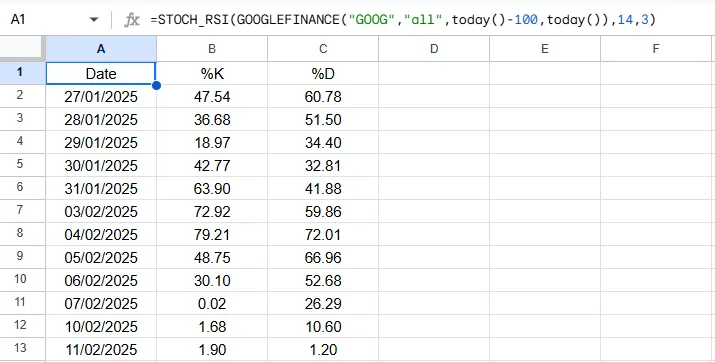Image resolution: width=715 pixels, height=362 pixels.
Task: Select cell with date 31/01/2025
Action: coord(101,188)
